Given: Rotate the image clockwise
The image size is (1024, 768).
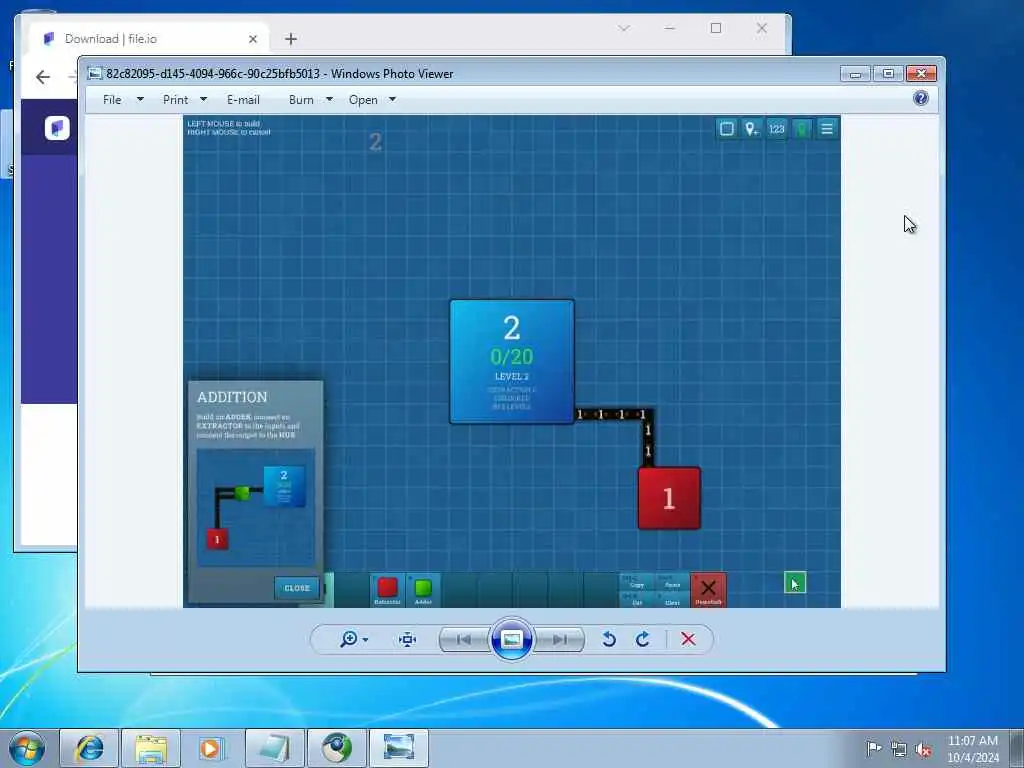Looking at the screenshot, I should (x=643, y=639).
